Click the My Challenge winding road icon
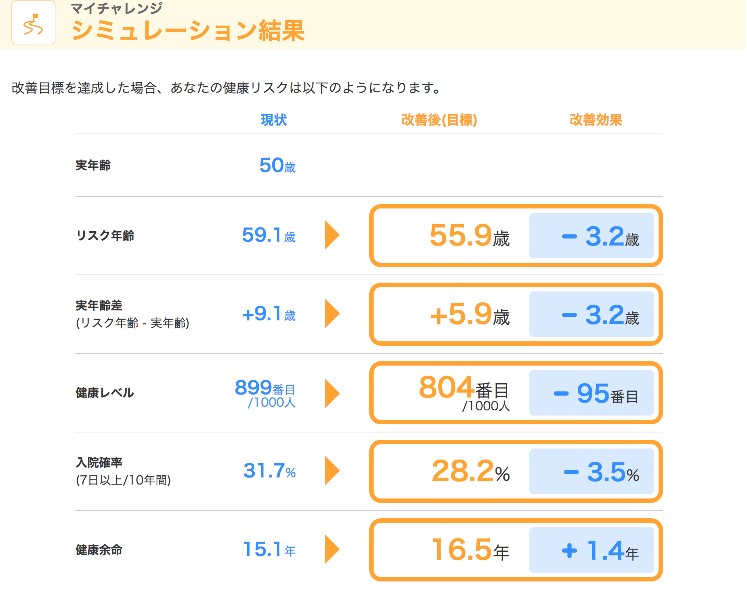Screen dimensions: 747x601 tap(33, 23)
